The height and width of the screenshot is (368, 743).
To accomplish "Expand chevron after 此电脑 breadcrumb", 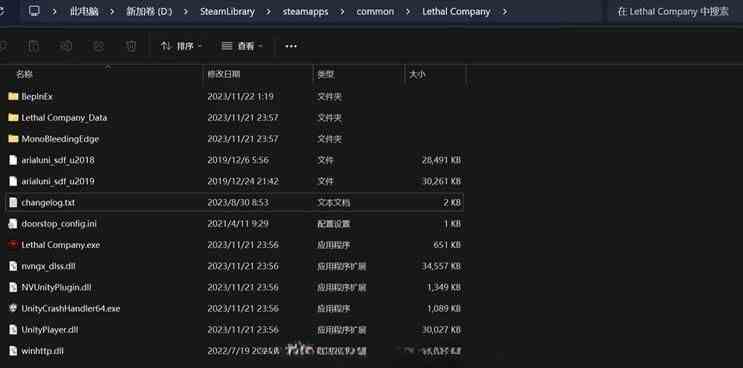I will coord(112,12).
